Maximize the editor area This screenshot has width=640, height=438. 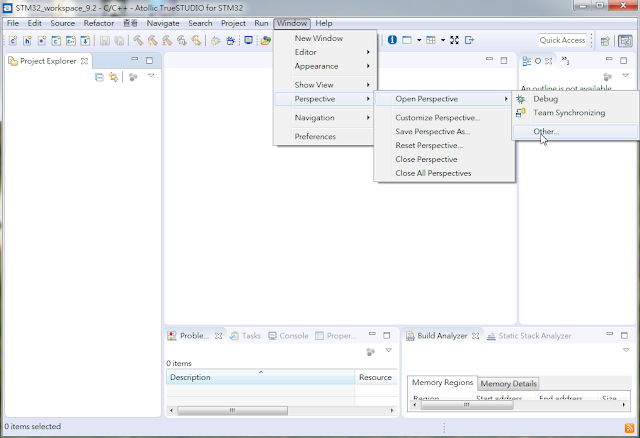click(504, 60)
